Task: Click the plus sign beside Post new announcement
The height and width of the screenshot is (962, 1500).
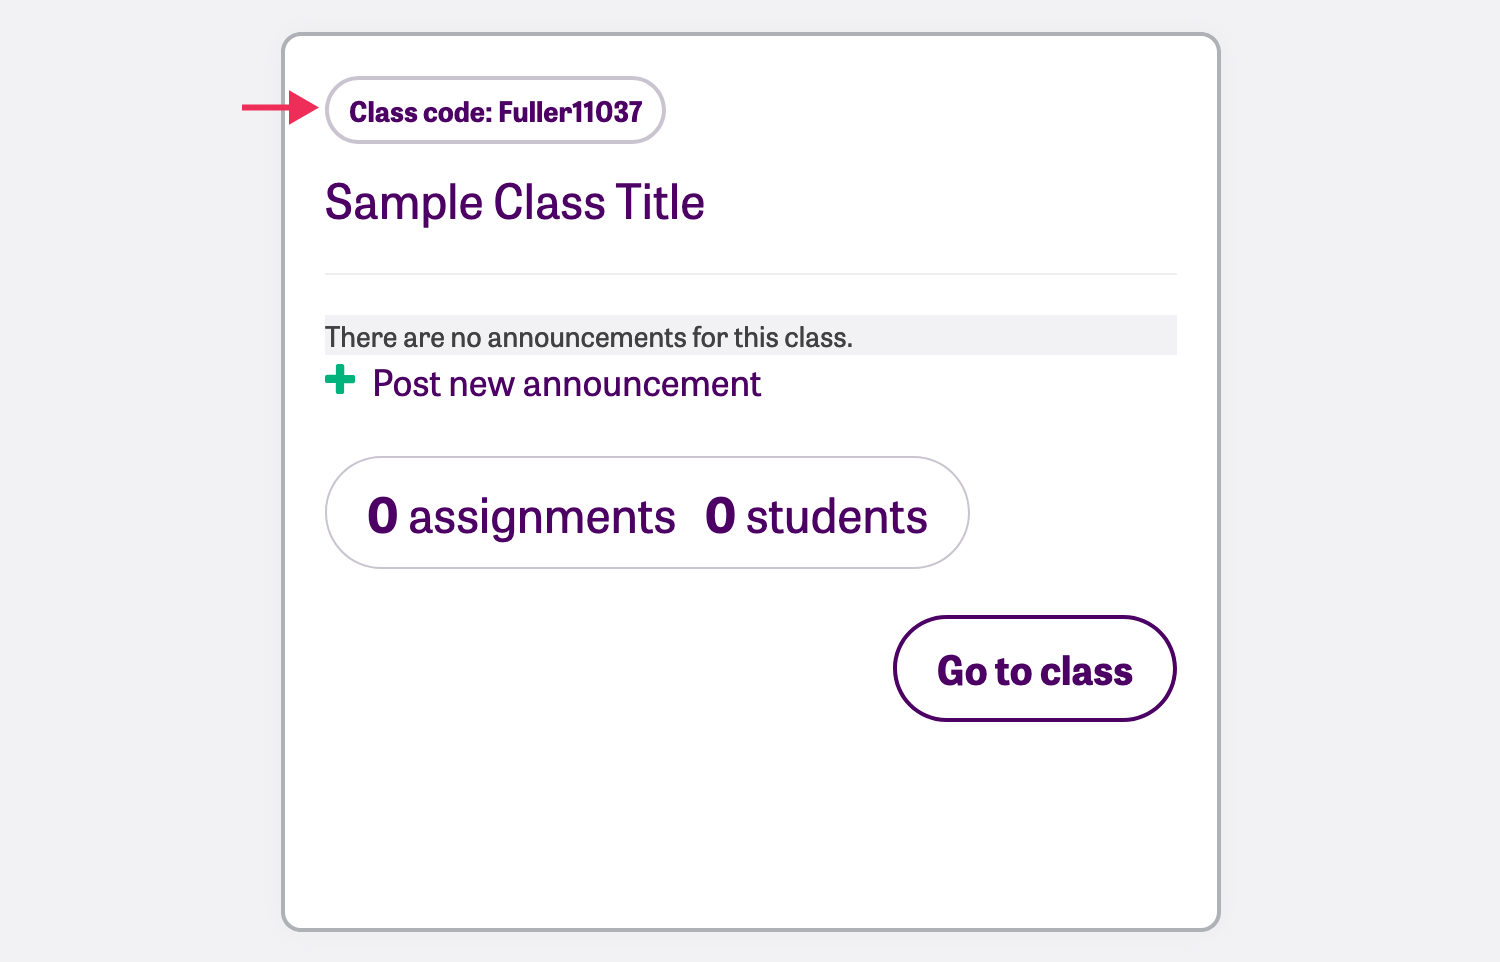Action: pos(341,382)
